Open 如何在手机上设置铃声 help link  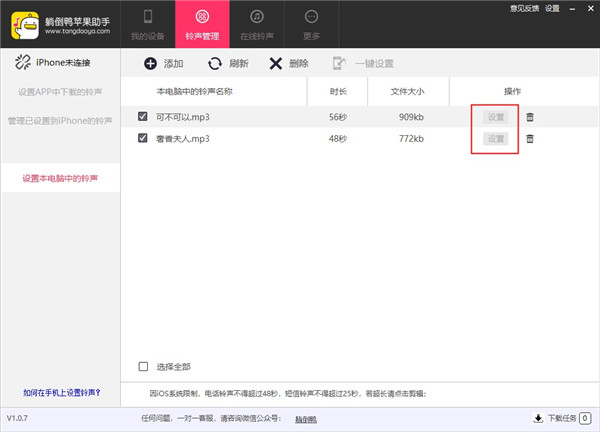point(60,393)
